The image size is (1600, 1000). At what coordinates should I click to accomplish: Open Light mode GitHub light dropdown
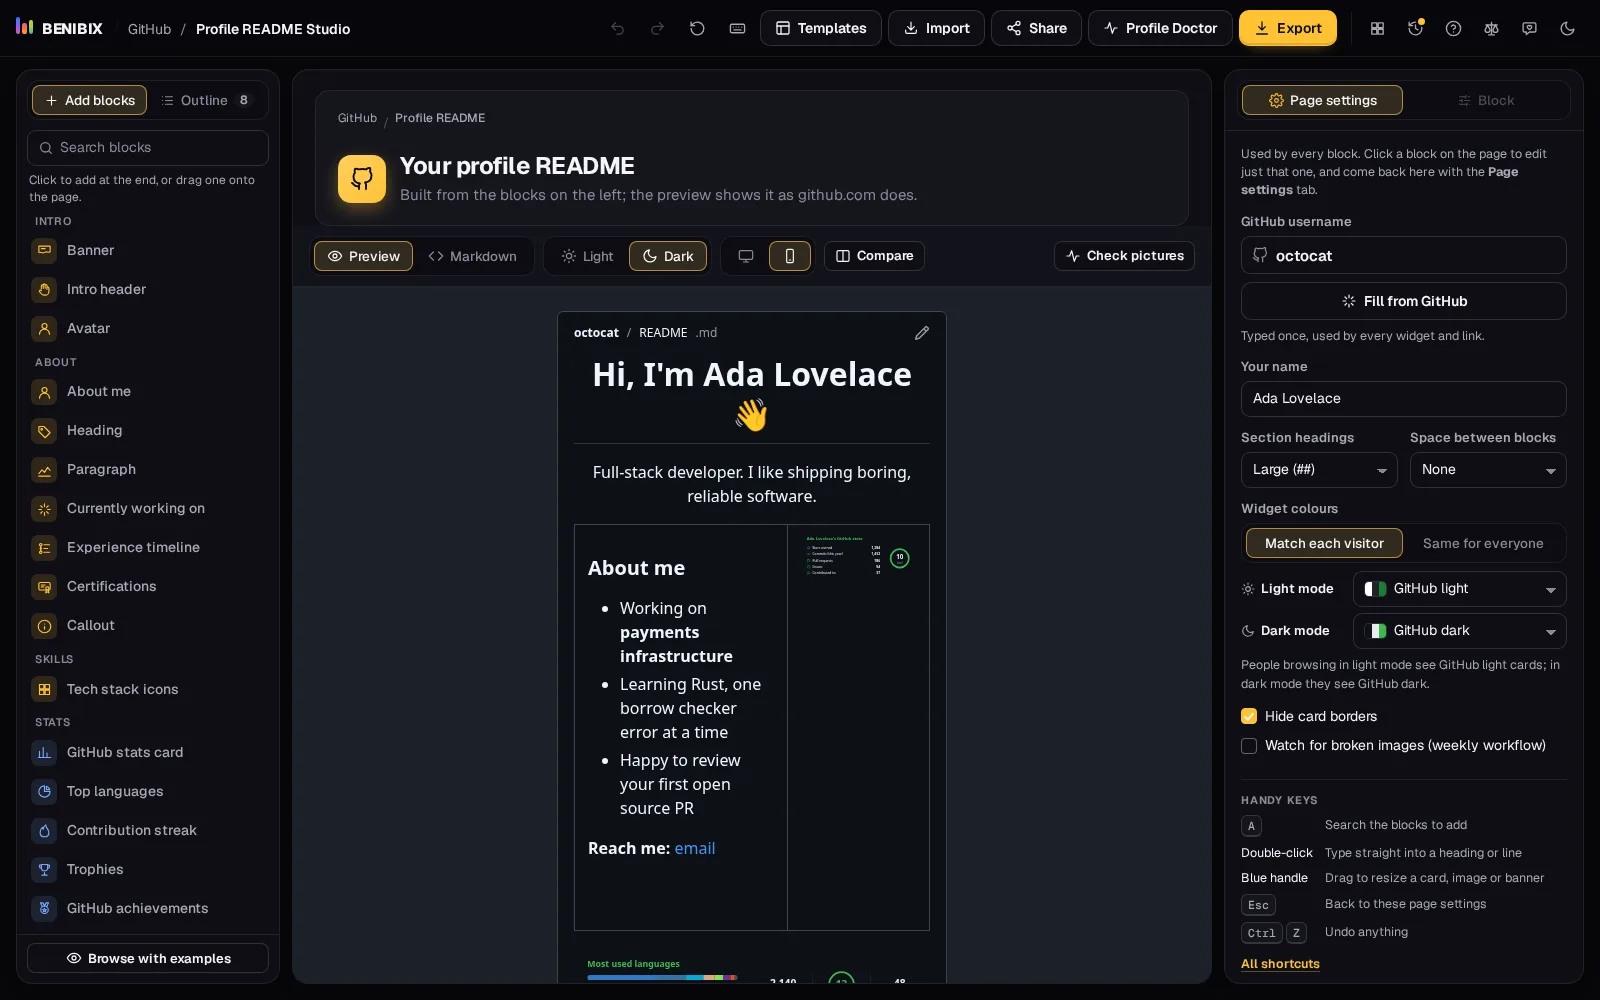(1460, 589)
